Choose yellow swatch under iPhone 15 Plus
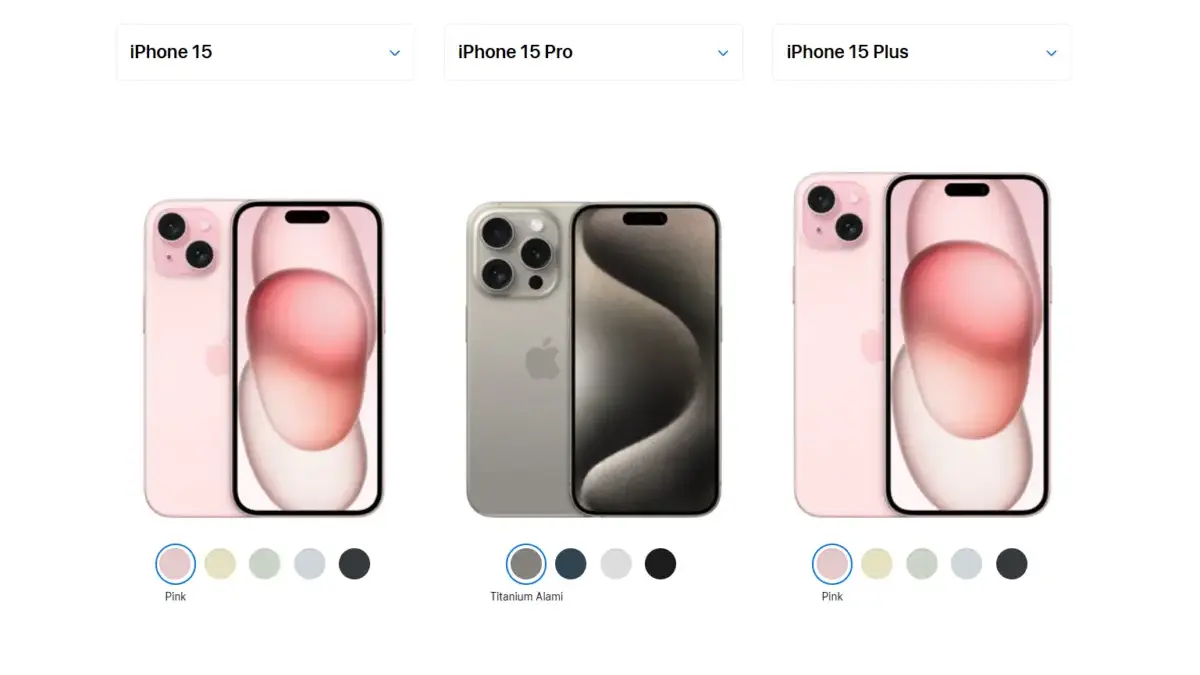This screenshot has width=1200, height=675. (x=877, y=564)
